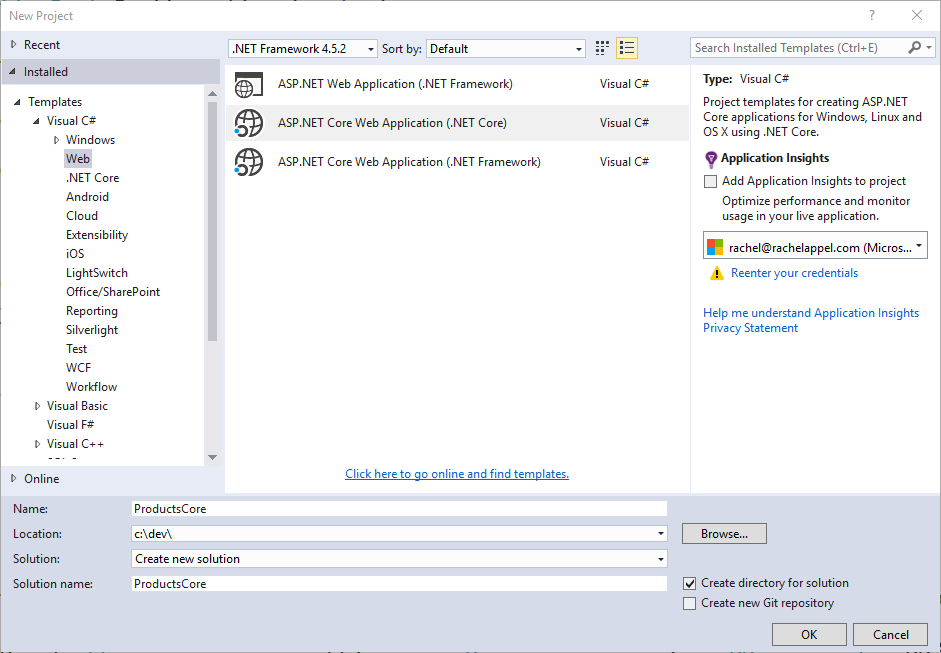
Task: Select the WCF template category
Action: (79, 368)
